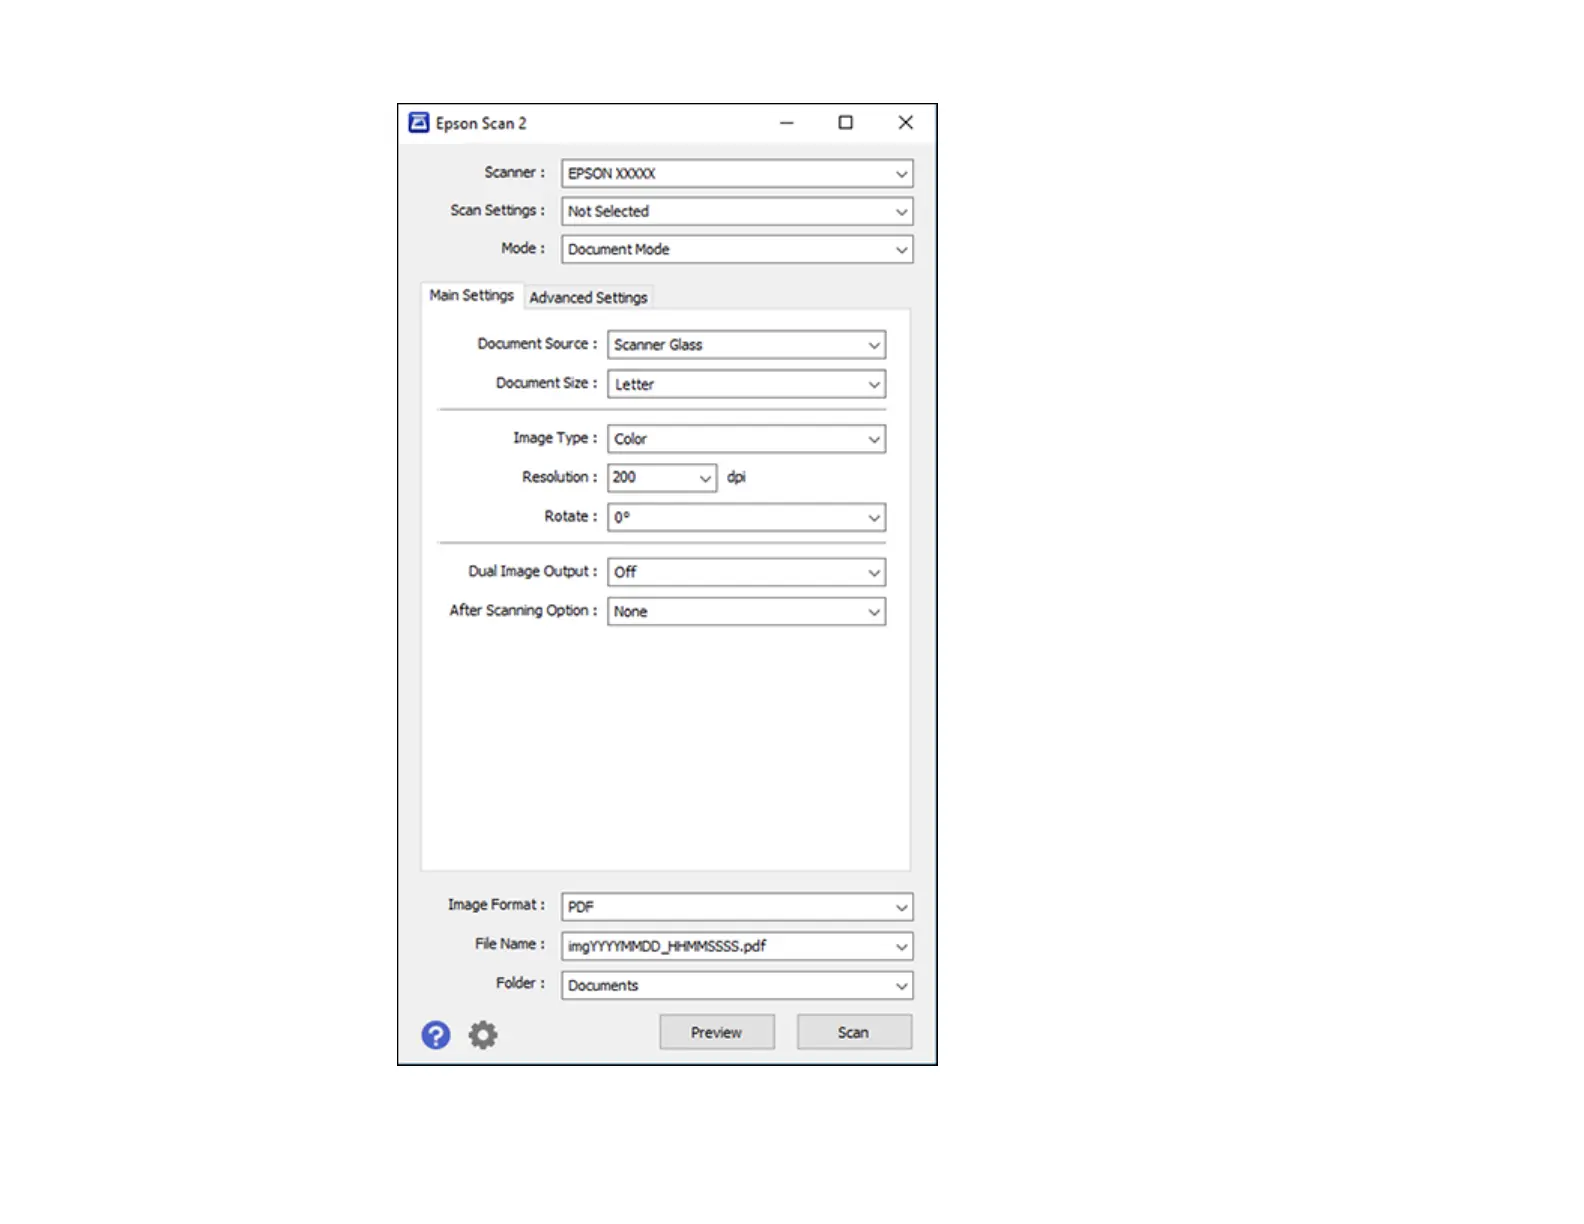
Task: Open the Mode dropdown set to Document Mode
Action: coord(737,250)
